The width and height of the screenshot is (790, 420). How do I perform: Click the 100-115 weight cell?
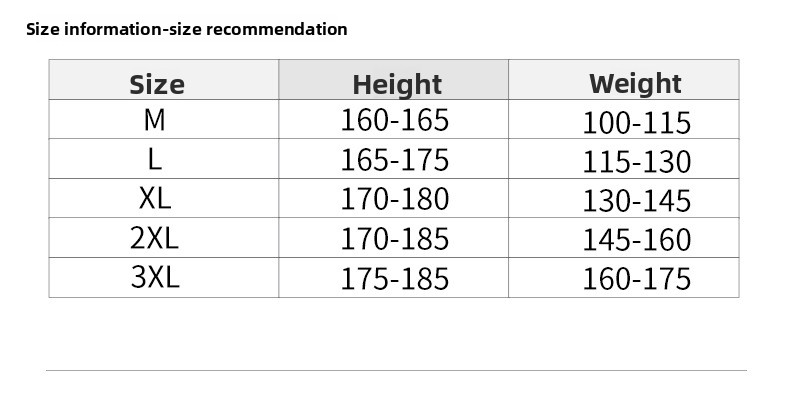[x=636, y=123]
